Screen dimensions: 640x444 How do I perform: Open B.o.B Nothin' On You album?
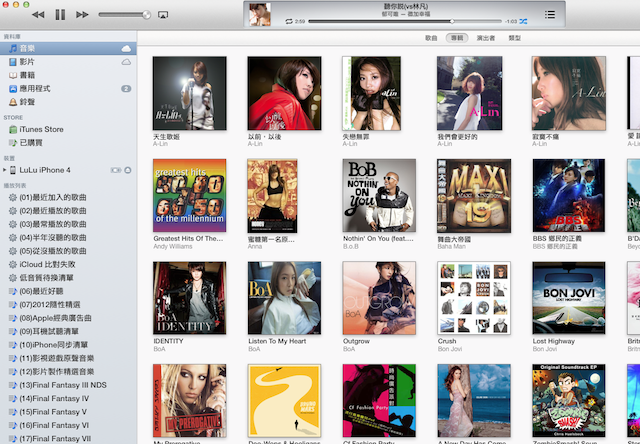(379, 195)
